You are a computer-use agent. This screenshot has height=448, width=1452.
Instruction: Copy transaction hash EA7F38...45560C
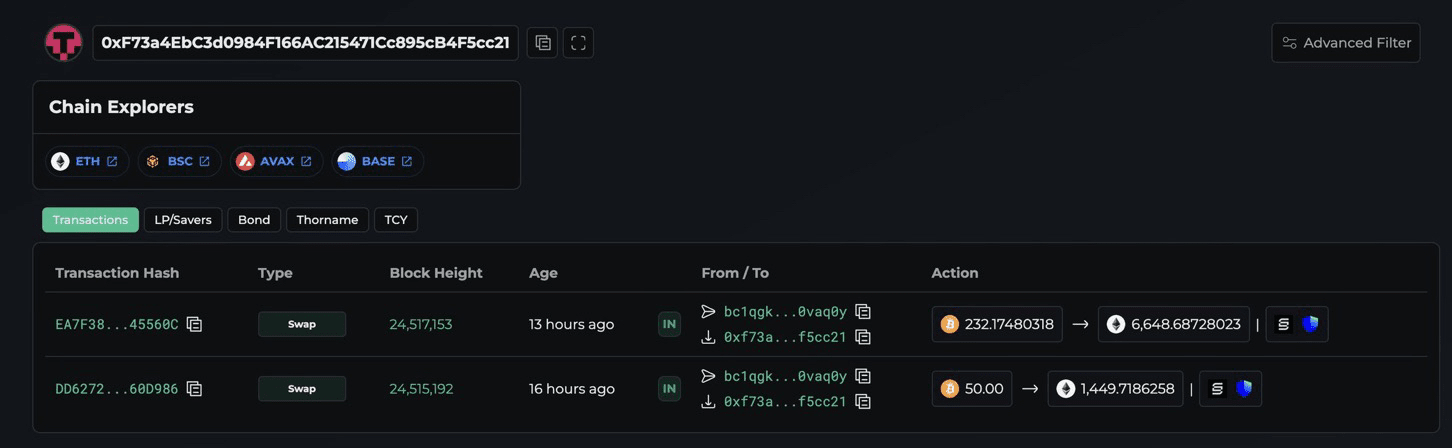tap(195, 324)
